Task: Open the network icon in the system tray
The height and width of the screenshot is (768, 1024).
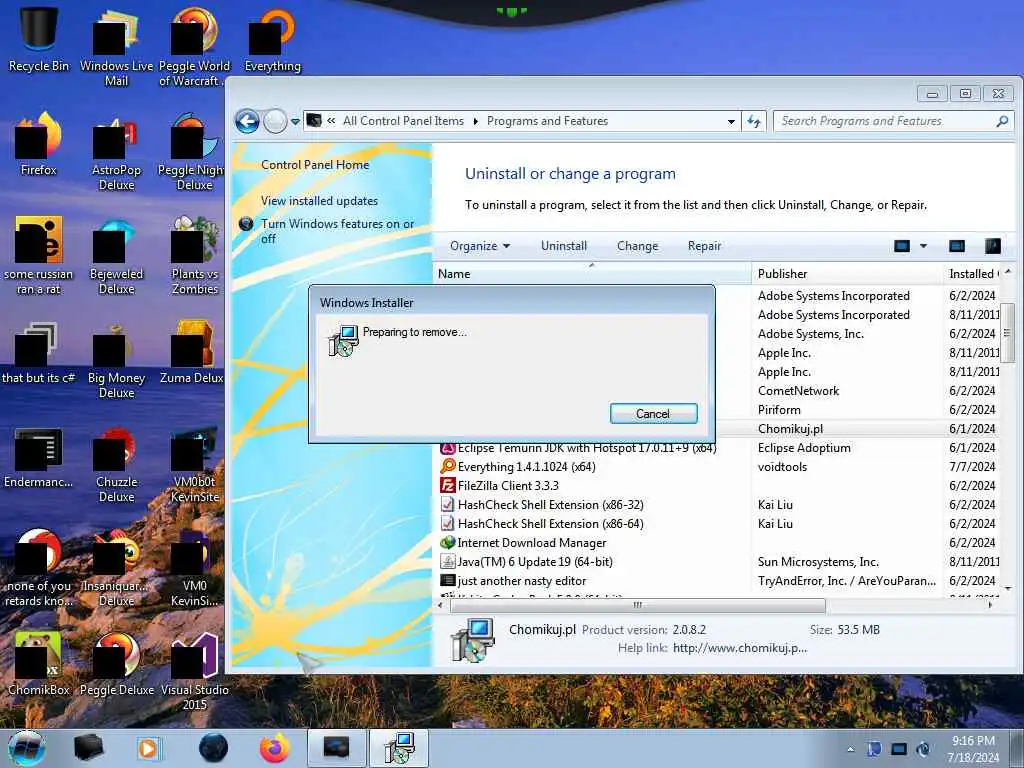Action: tap(899, 749)
